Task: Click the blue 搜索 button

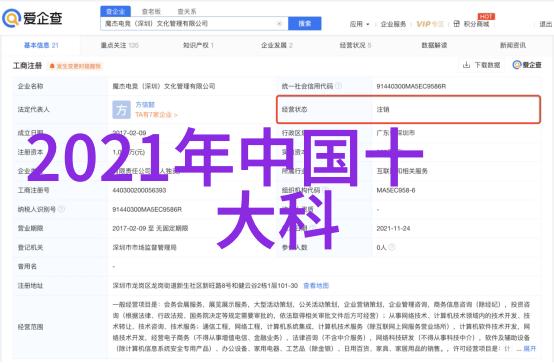Action: pos(305,24)
